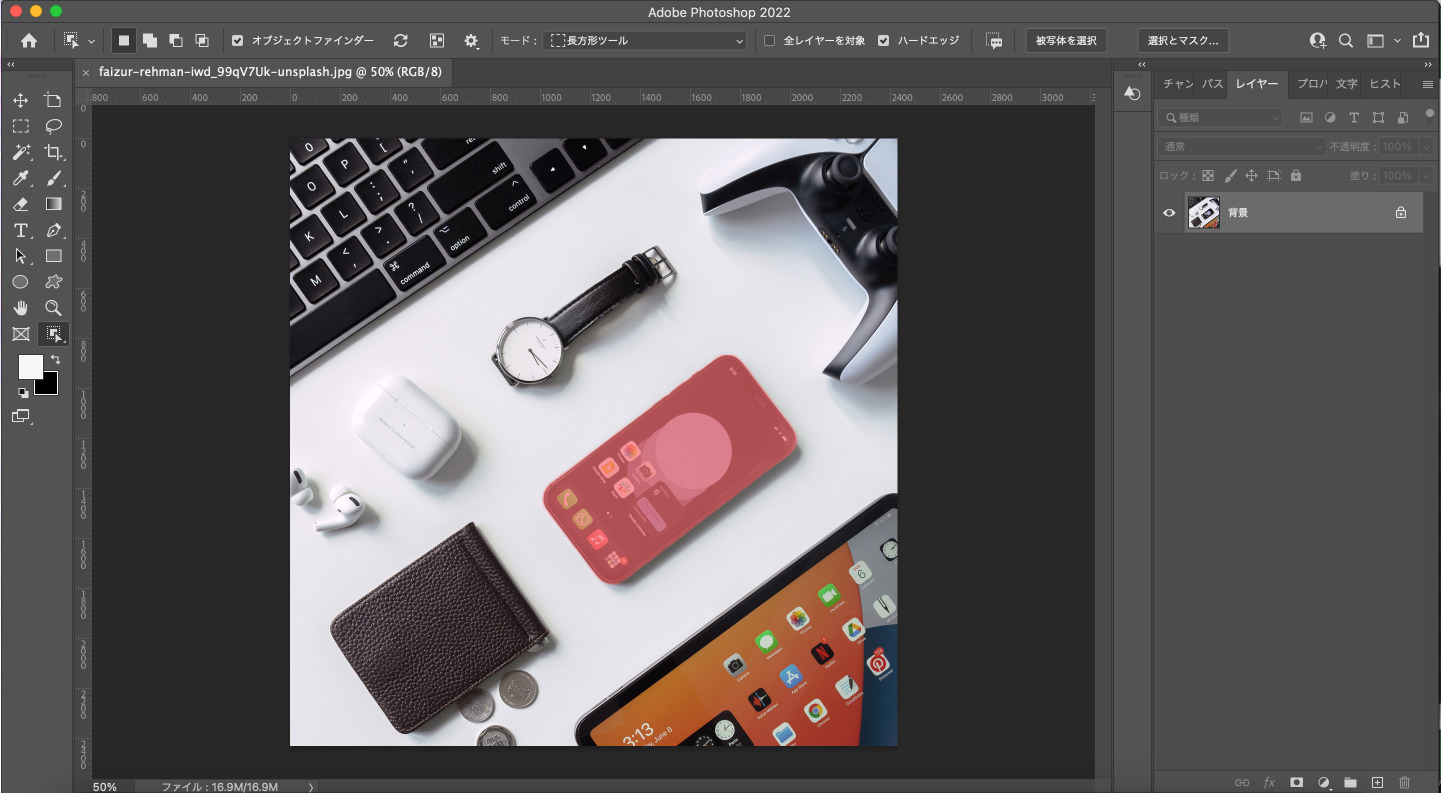Open the Layers panel menu

(1427, 84)
